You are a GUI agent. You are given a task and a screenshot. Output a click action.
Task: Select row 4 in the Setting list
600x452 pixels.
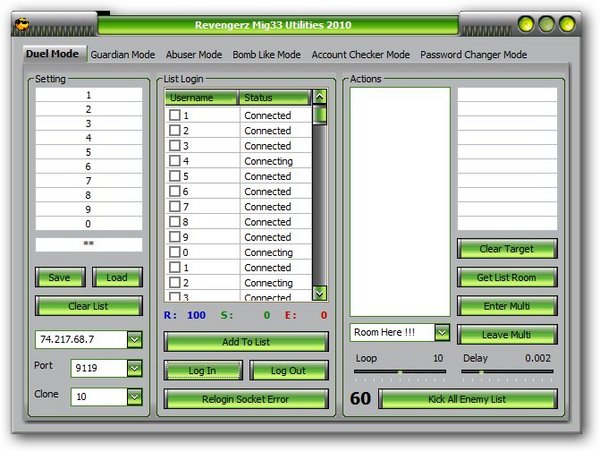89,138
